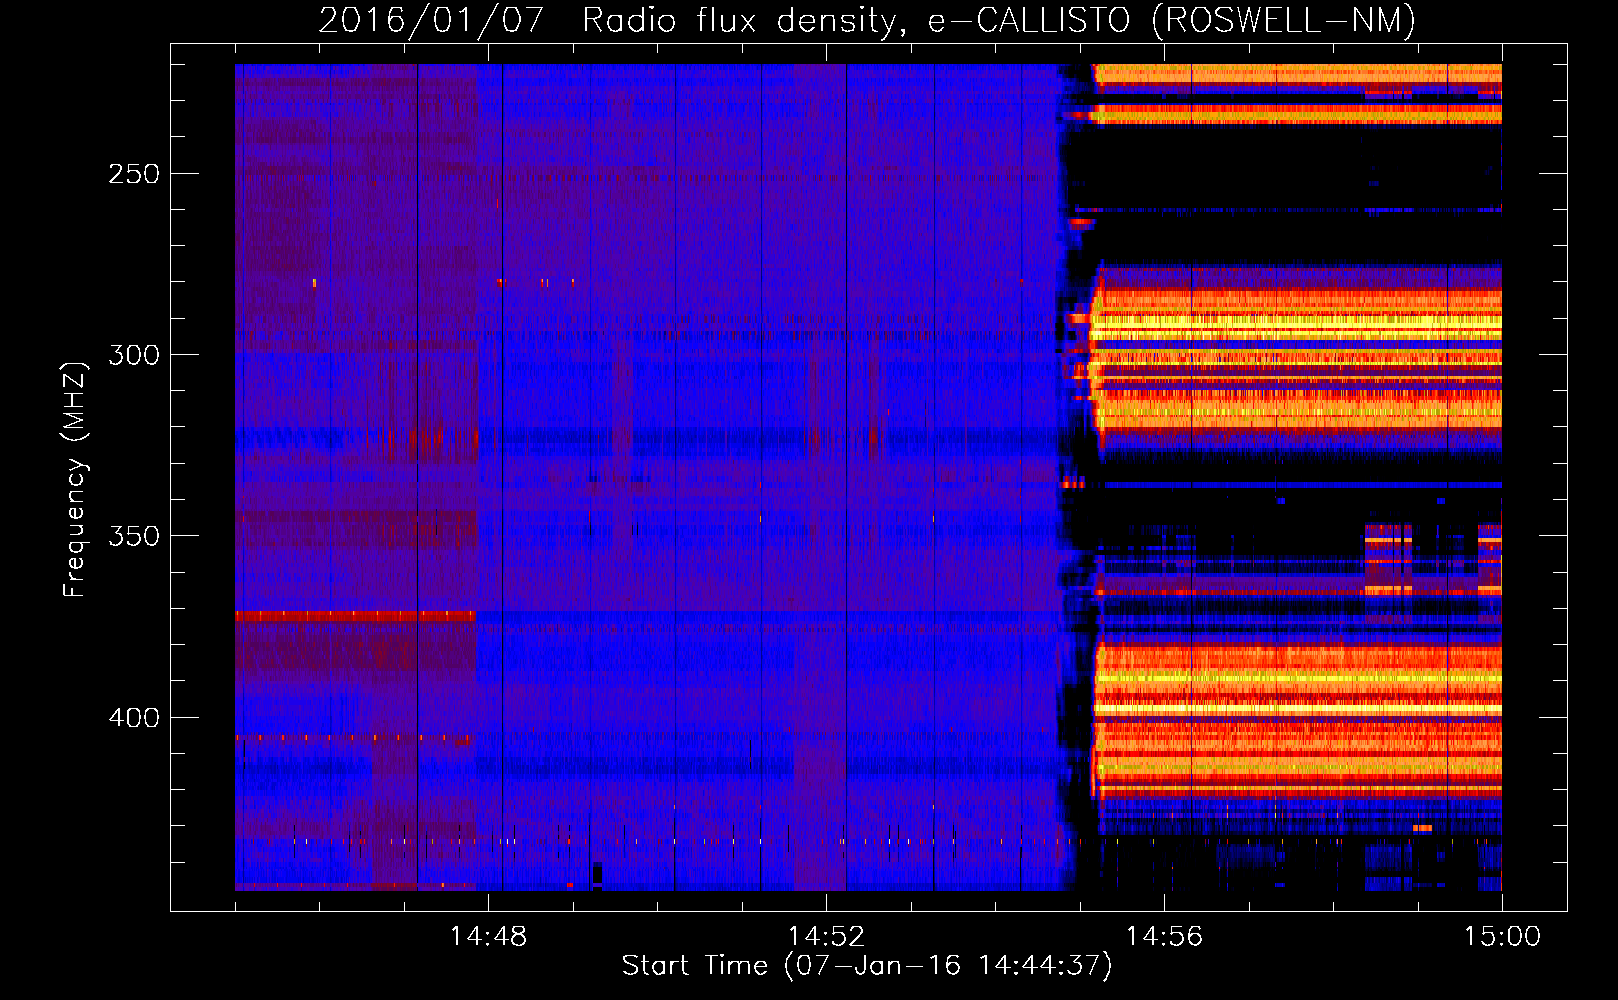
Task: Click the 14:56 time tick label
Action: point(1164,936)
